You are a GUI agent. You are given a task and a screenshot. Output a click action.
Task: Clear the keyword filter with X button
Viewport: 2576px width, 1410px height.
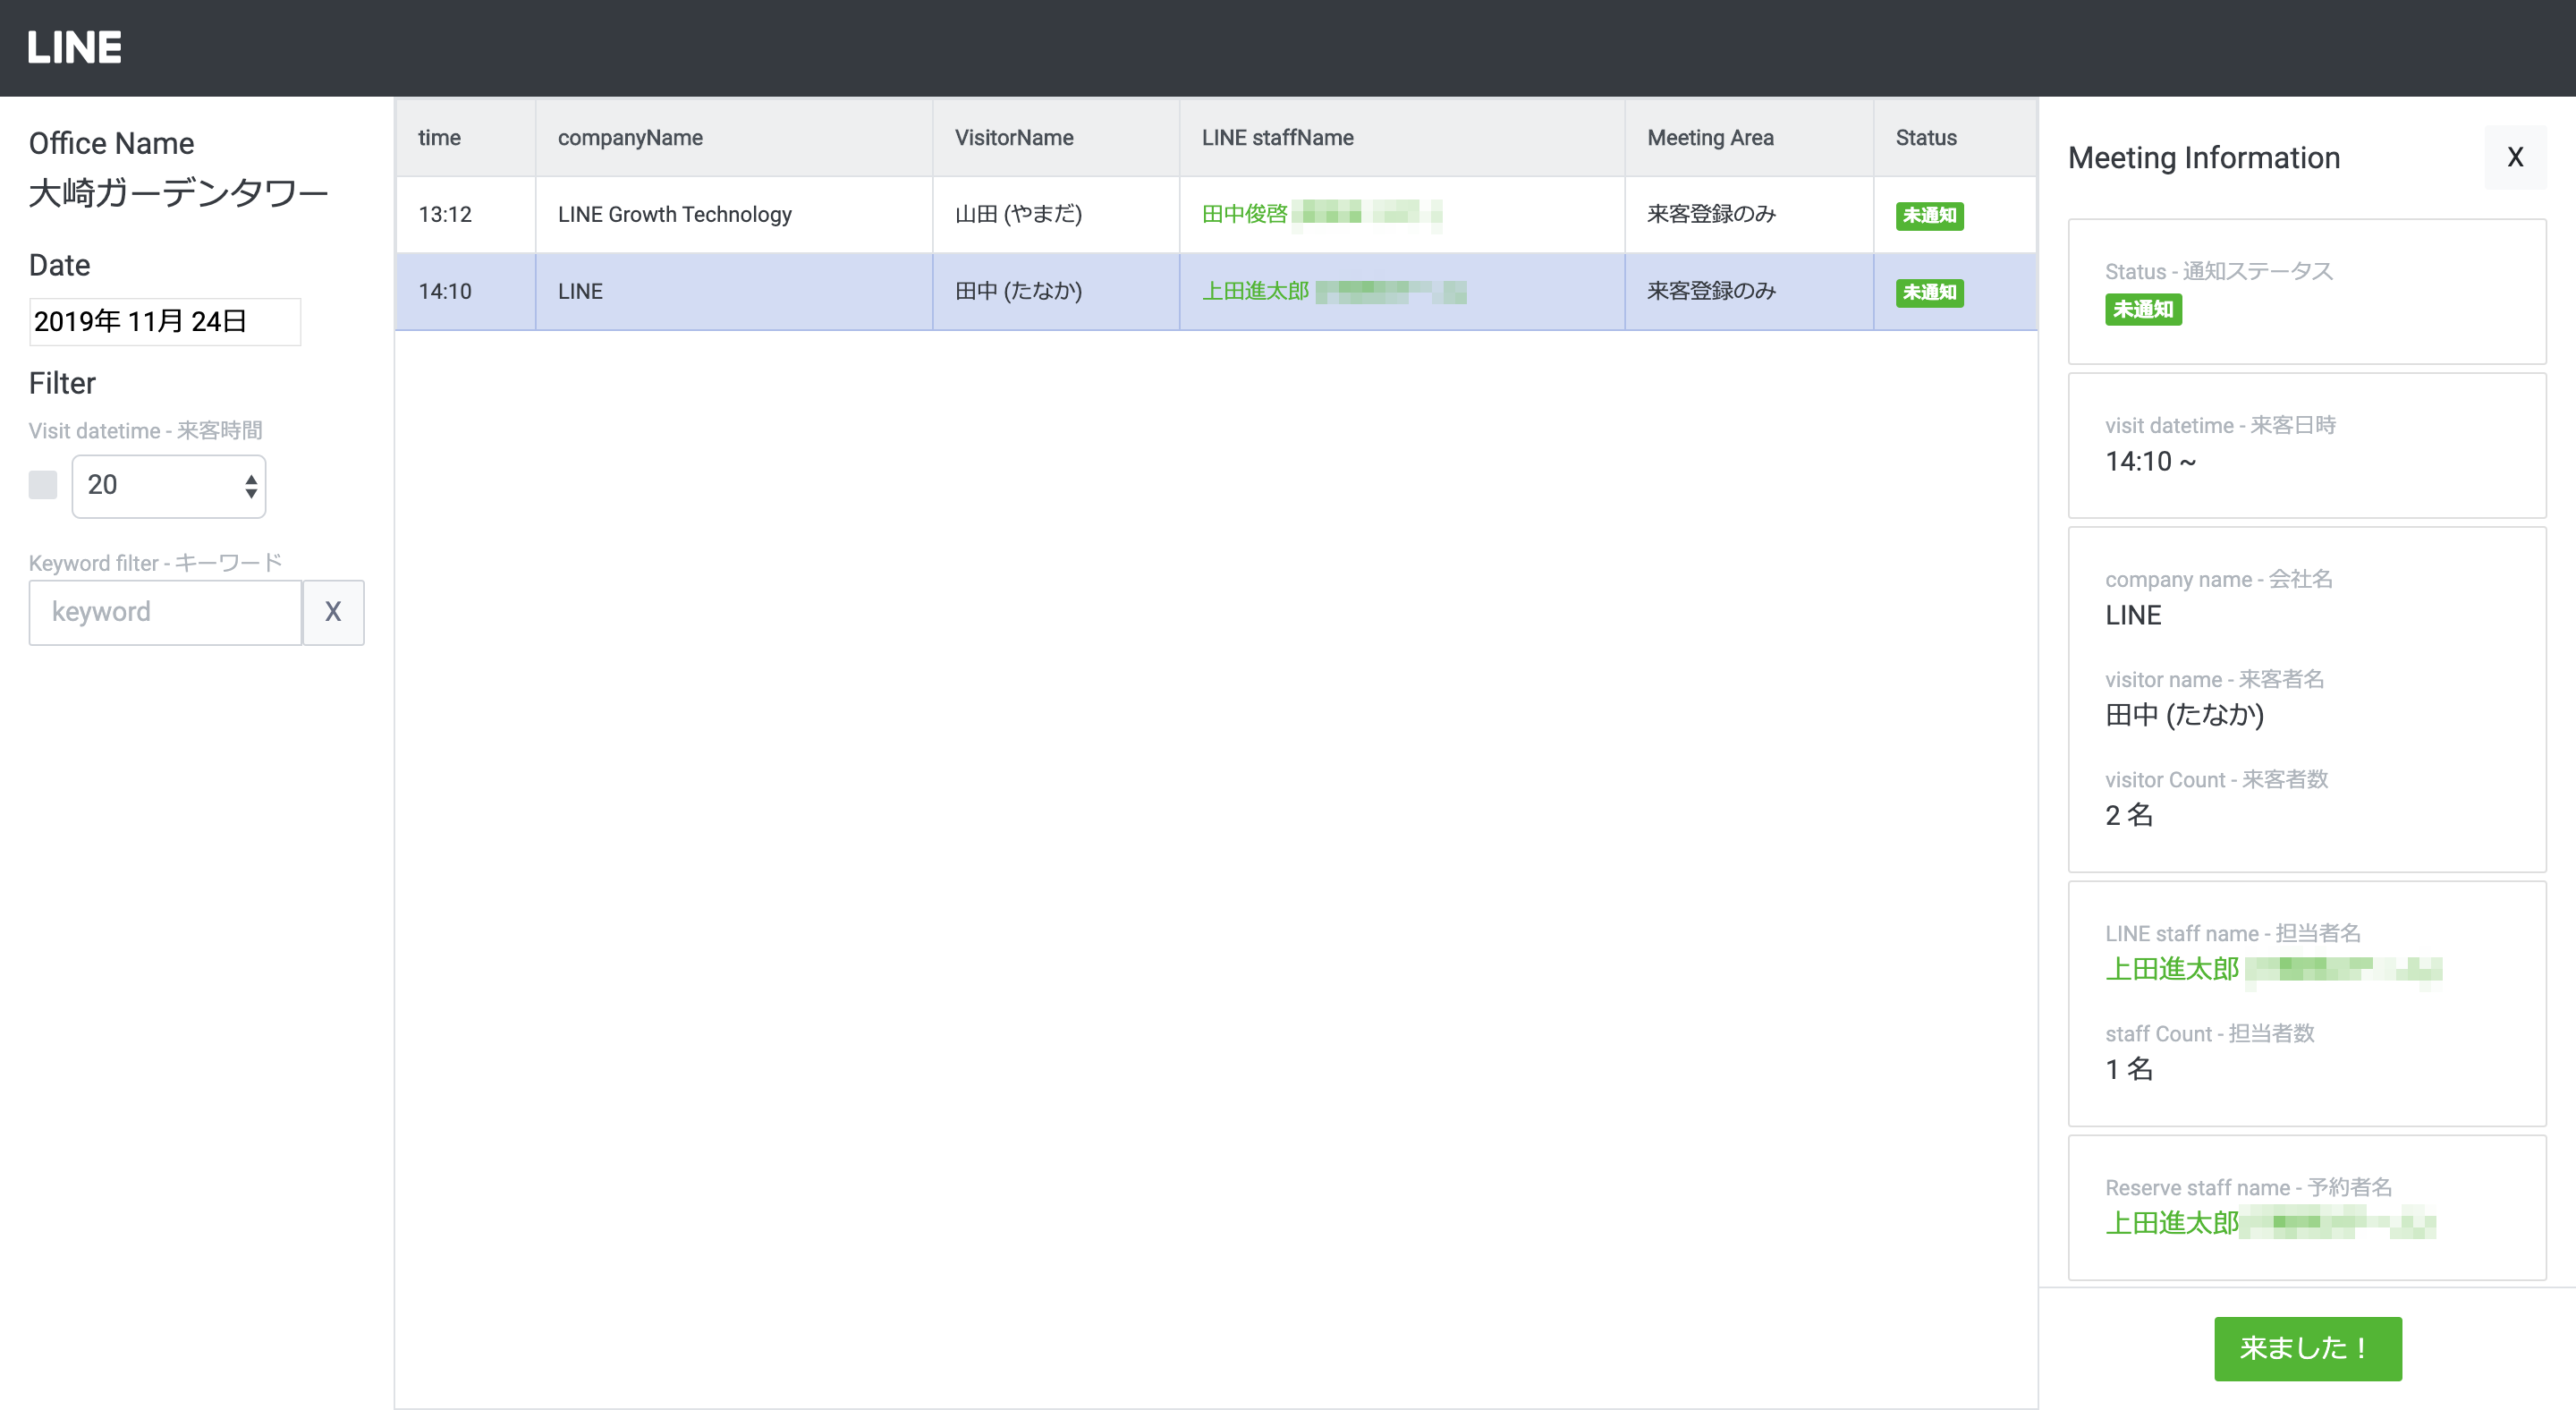pos(333,612)
